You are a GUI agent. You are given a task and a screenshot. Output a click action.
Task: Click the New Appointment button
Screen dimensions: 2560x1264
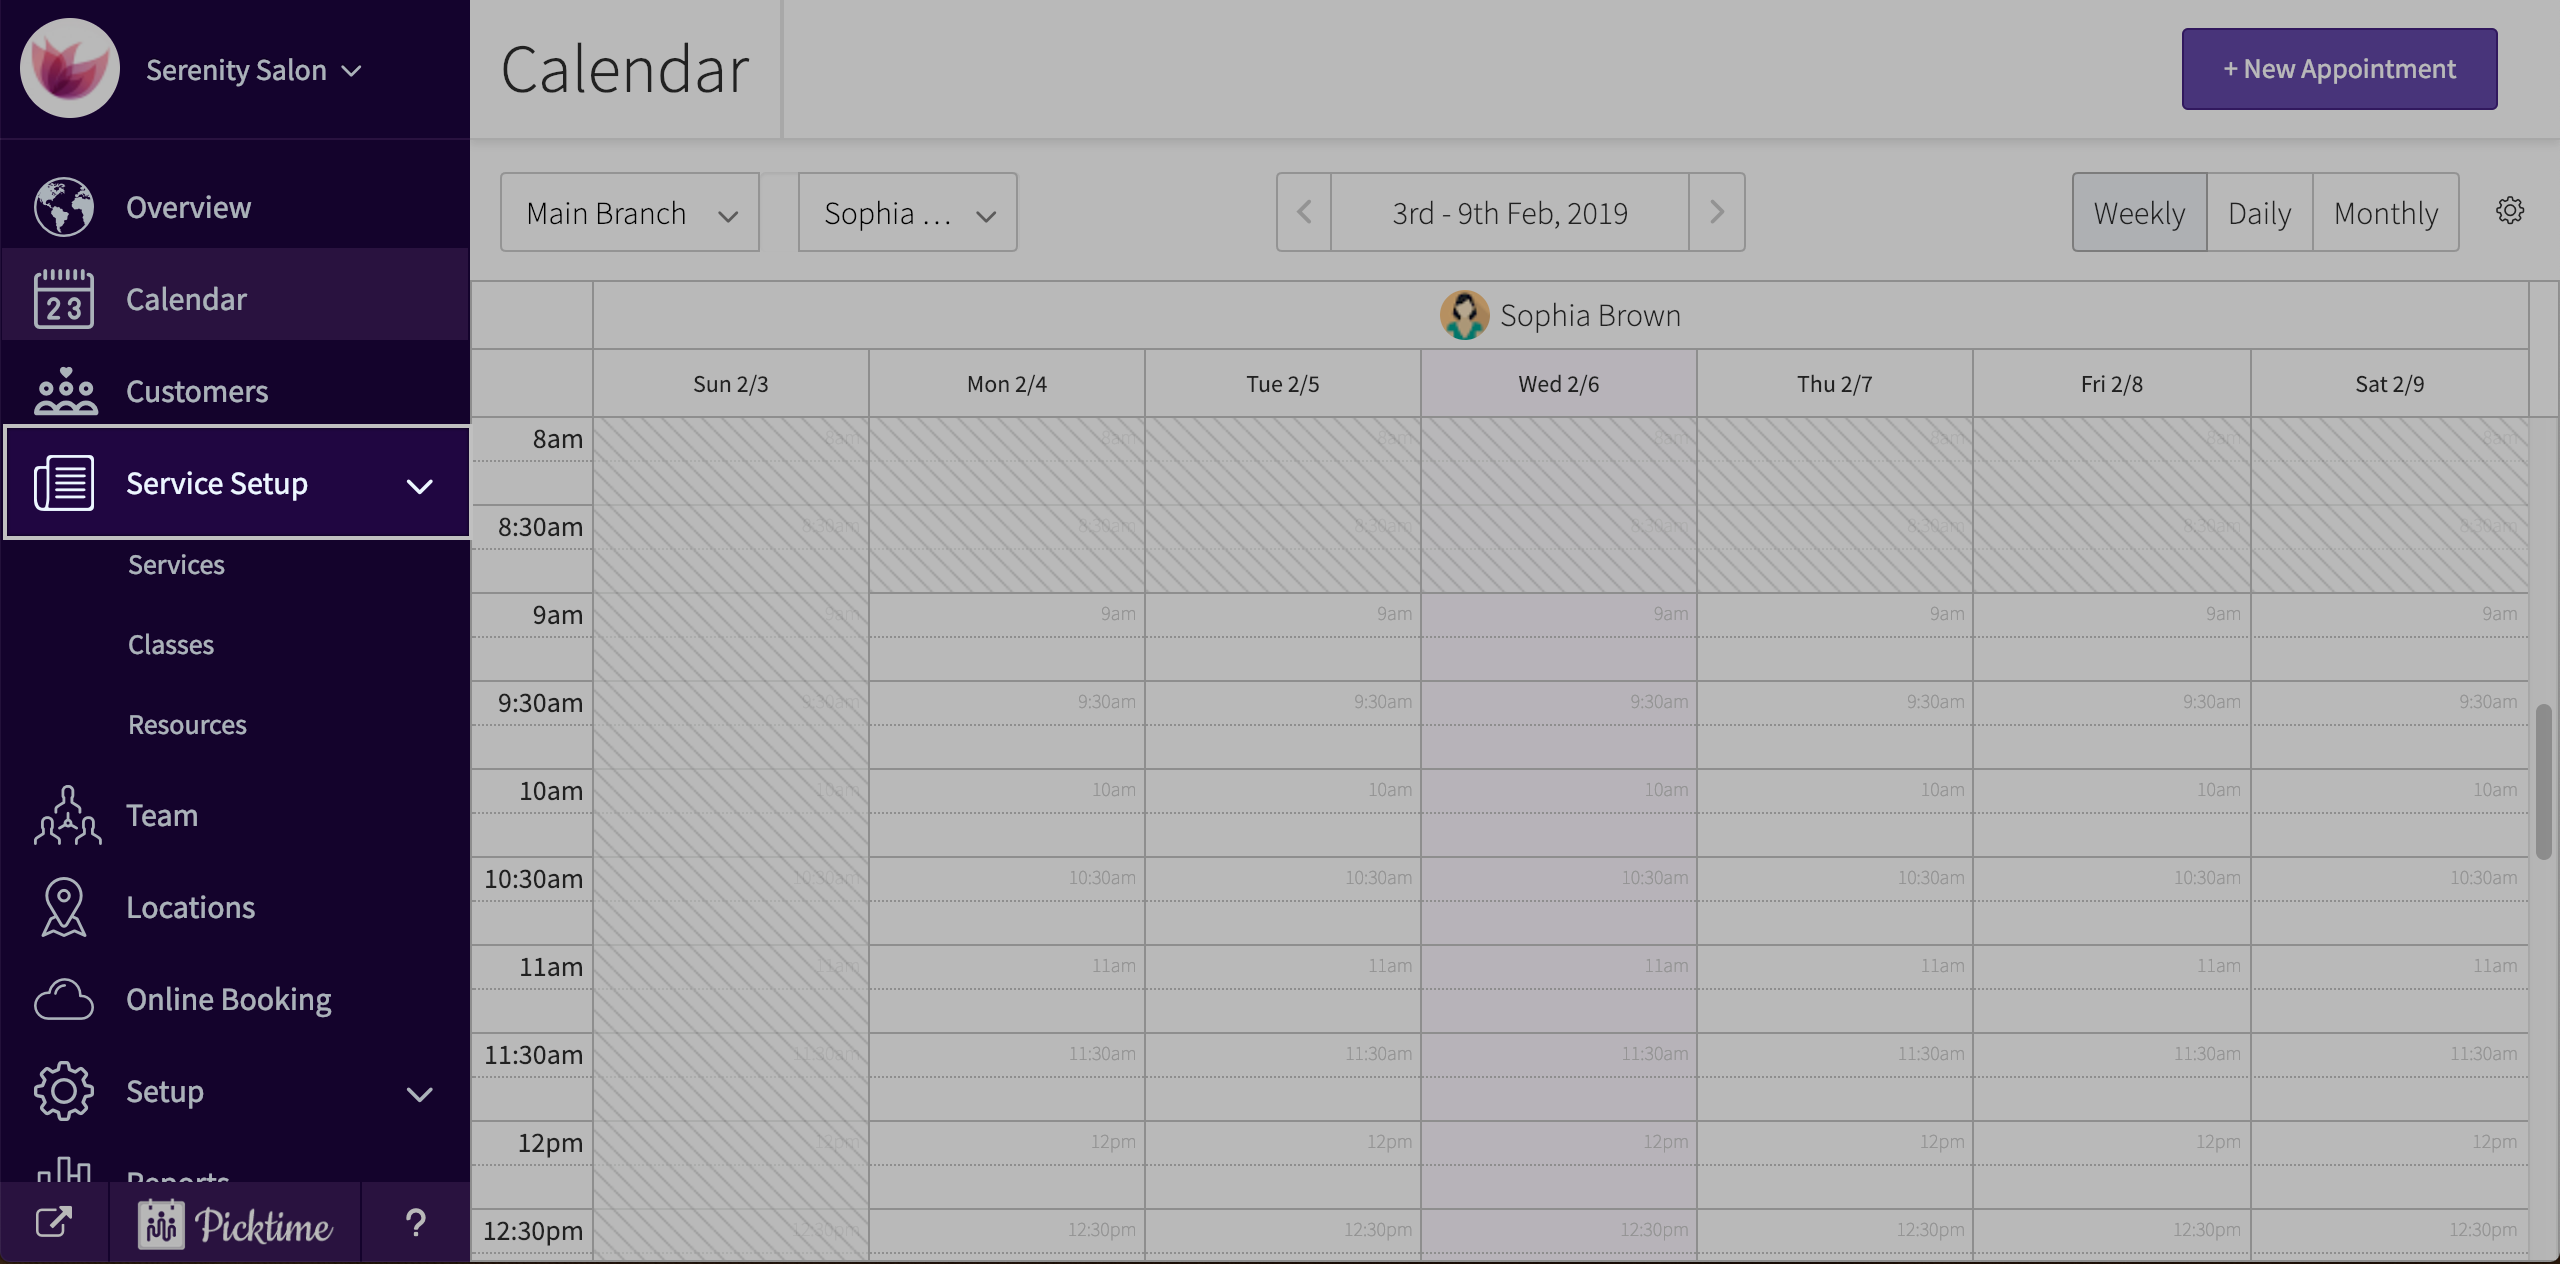click(2339, 69)
